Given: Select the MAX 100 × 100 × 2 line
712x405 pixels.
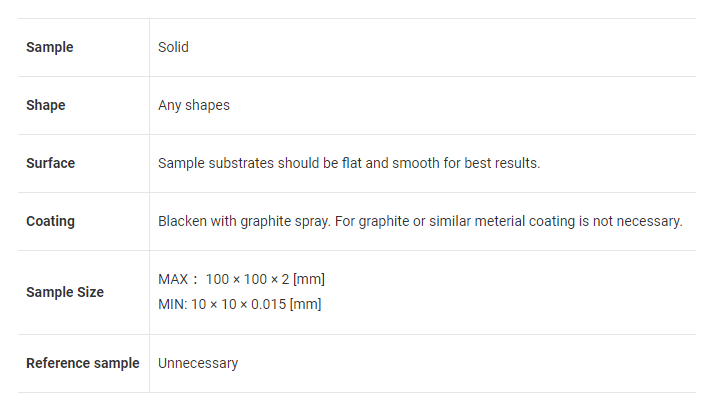Looking at the screenshot, I should (241, 279).
